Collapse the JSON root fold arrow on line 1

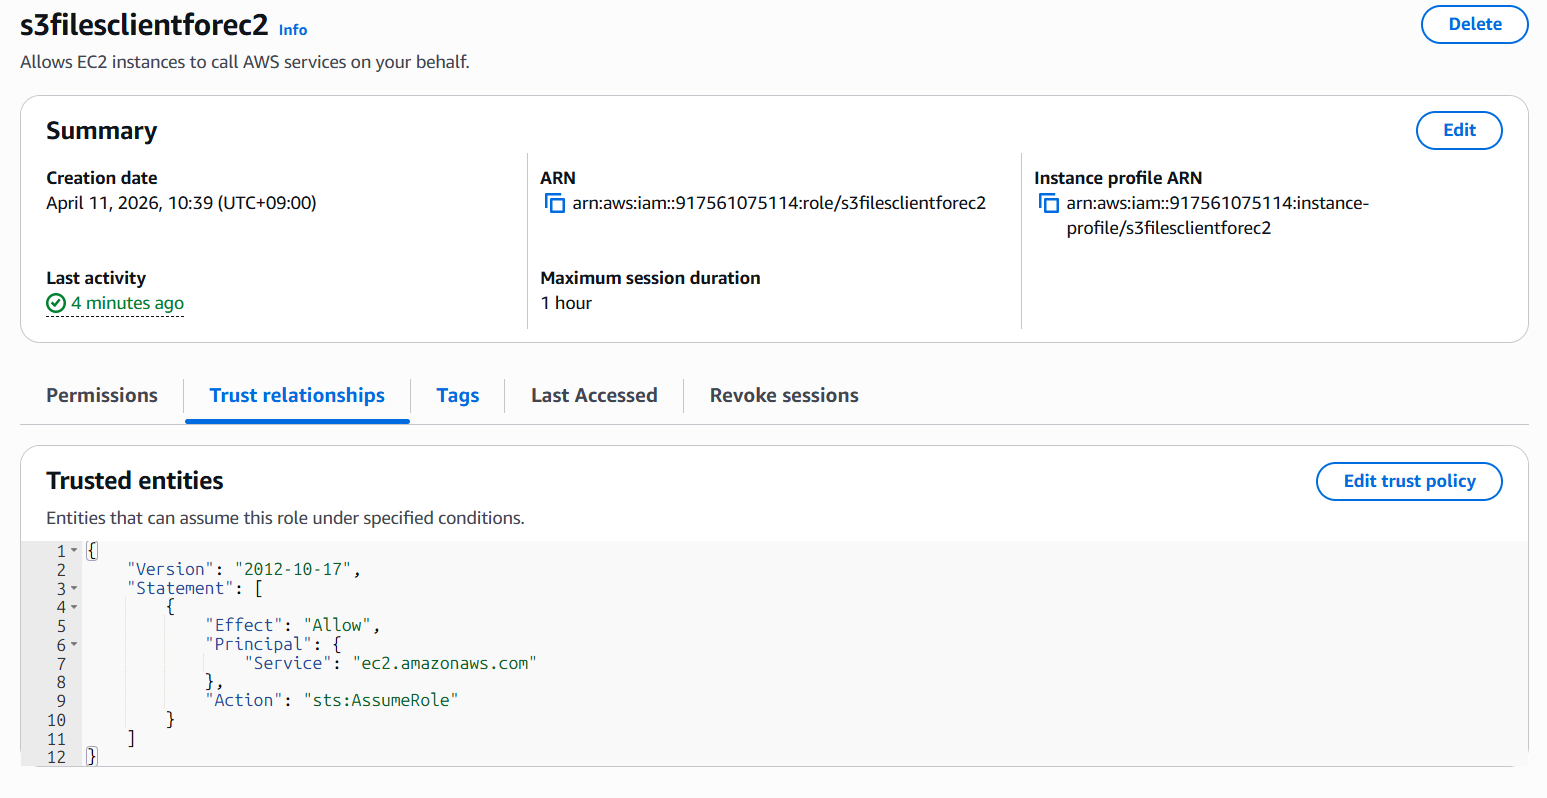[x=74, y=551]
